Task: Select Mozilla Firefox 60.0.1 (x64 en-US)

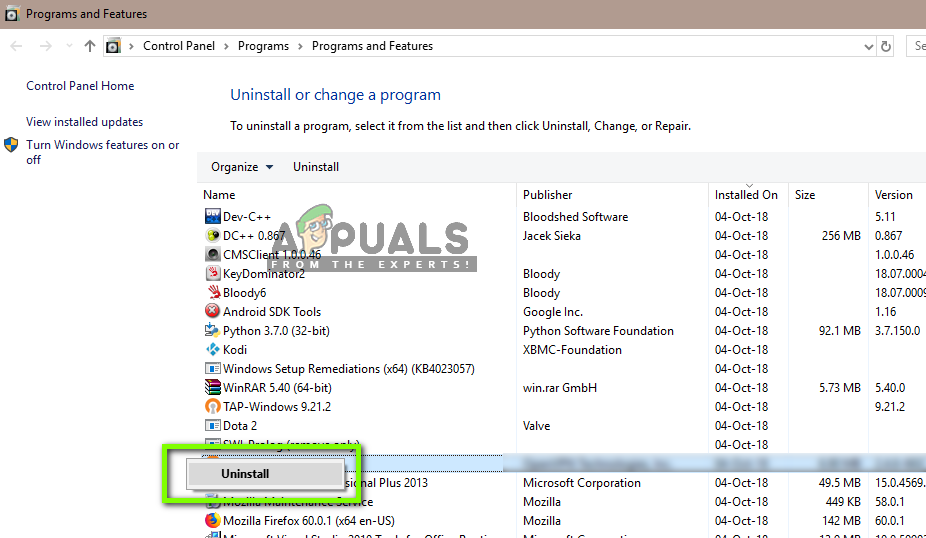Action: click(x=309, y=521)
